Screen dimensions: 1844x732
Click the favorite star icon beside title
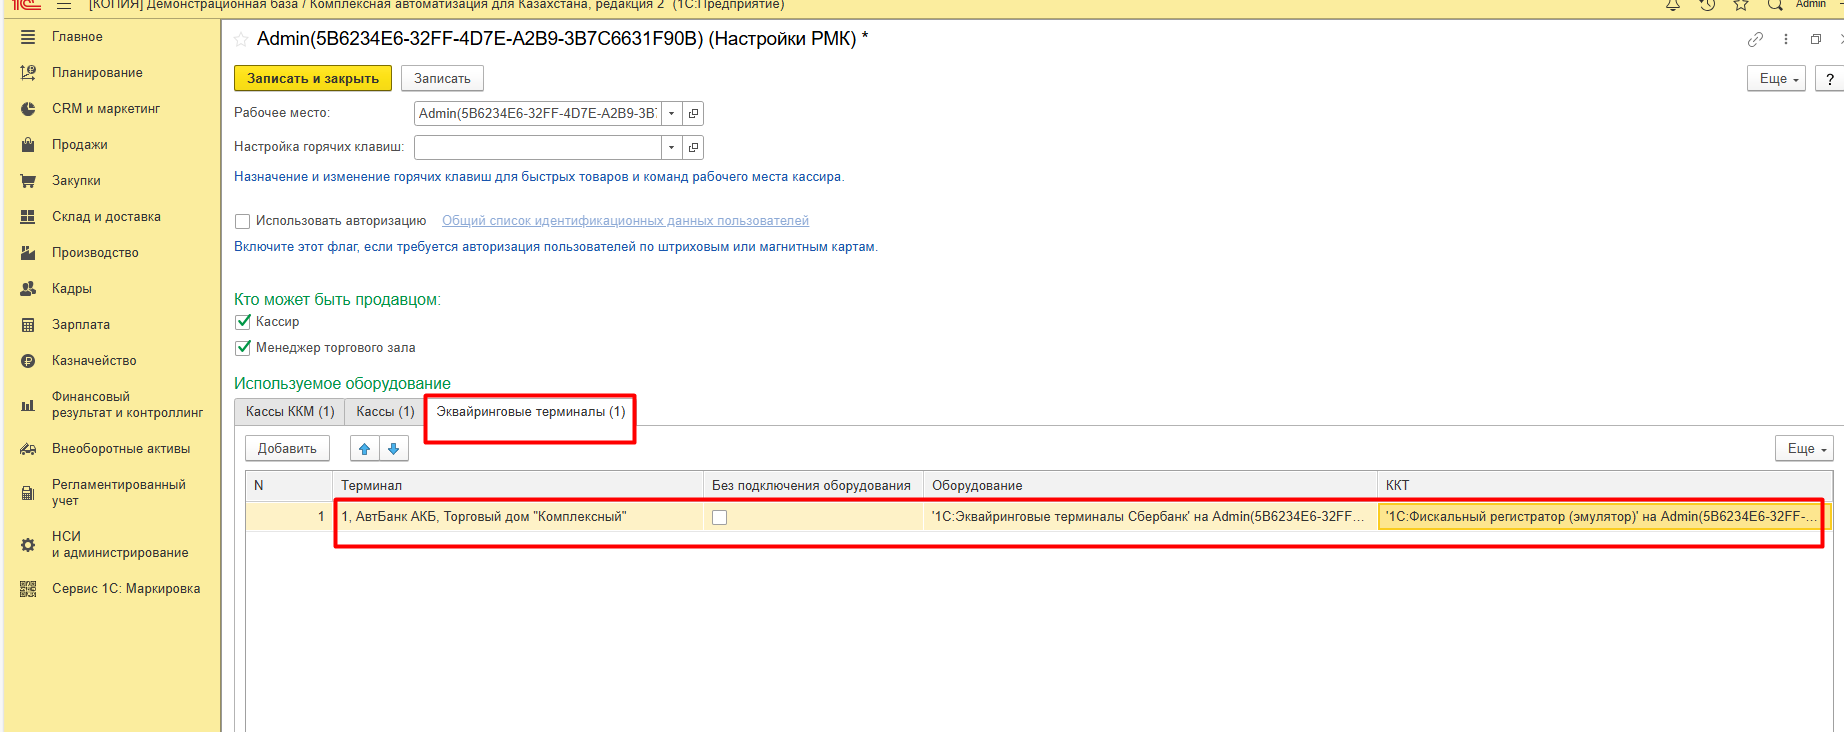pyautogui.click(x=241, y=40)
